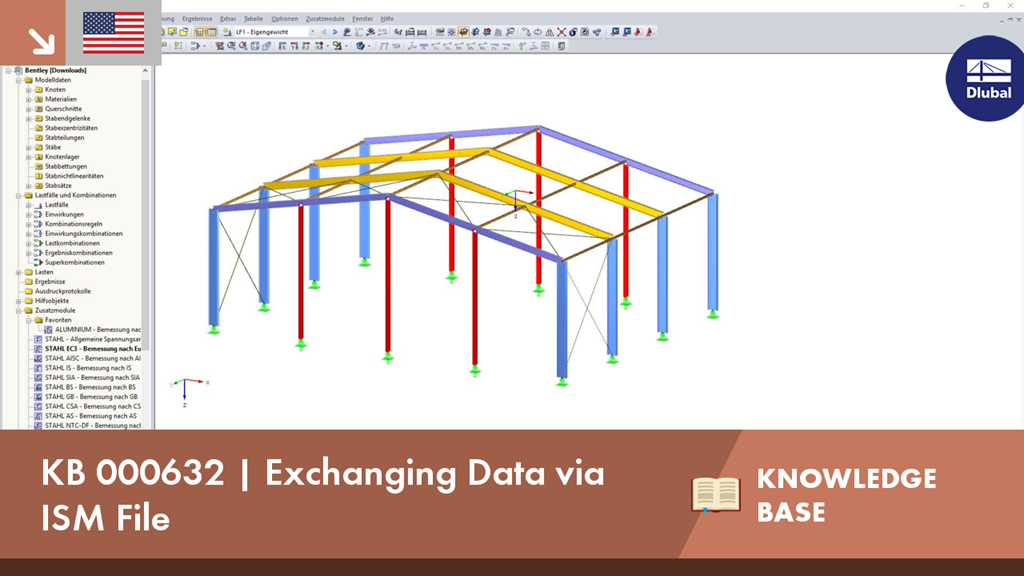Toggle the highlighted table display button
This screenshot has width=1024, height=576.
200,32
